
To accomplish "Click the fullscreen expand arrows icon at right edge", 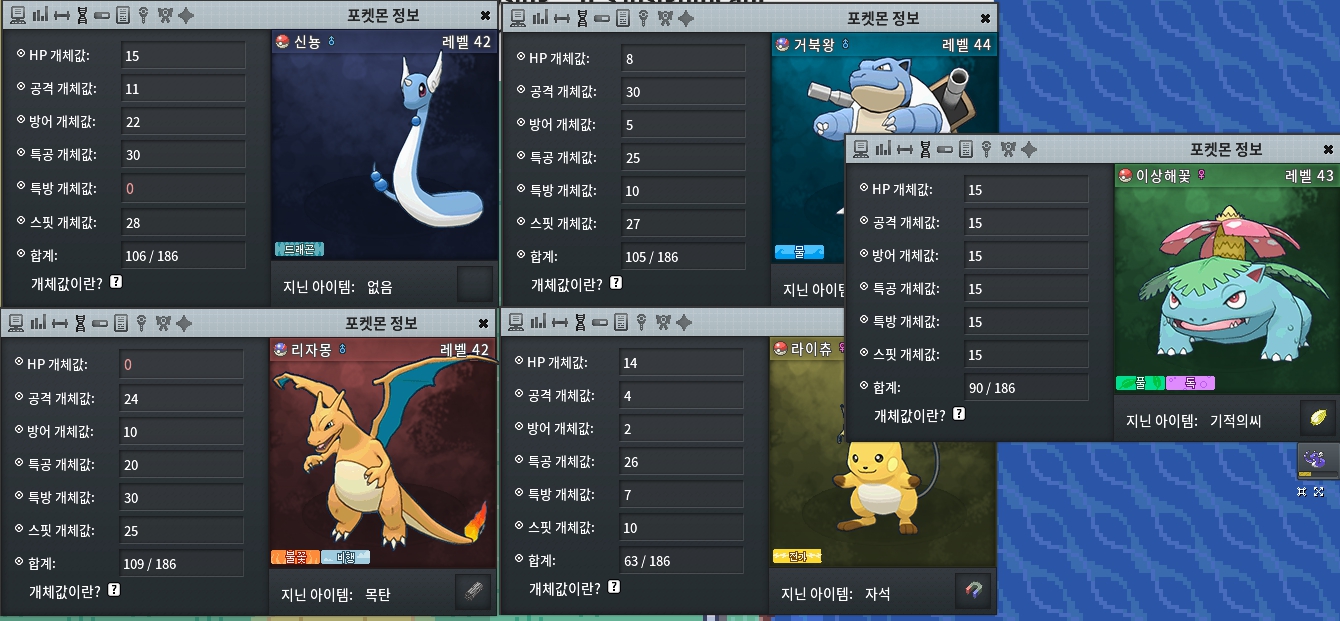I will coord(1319,492).
